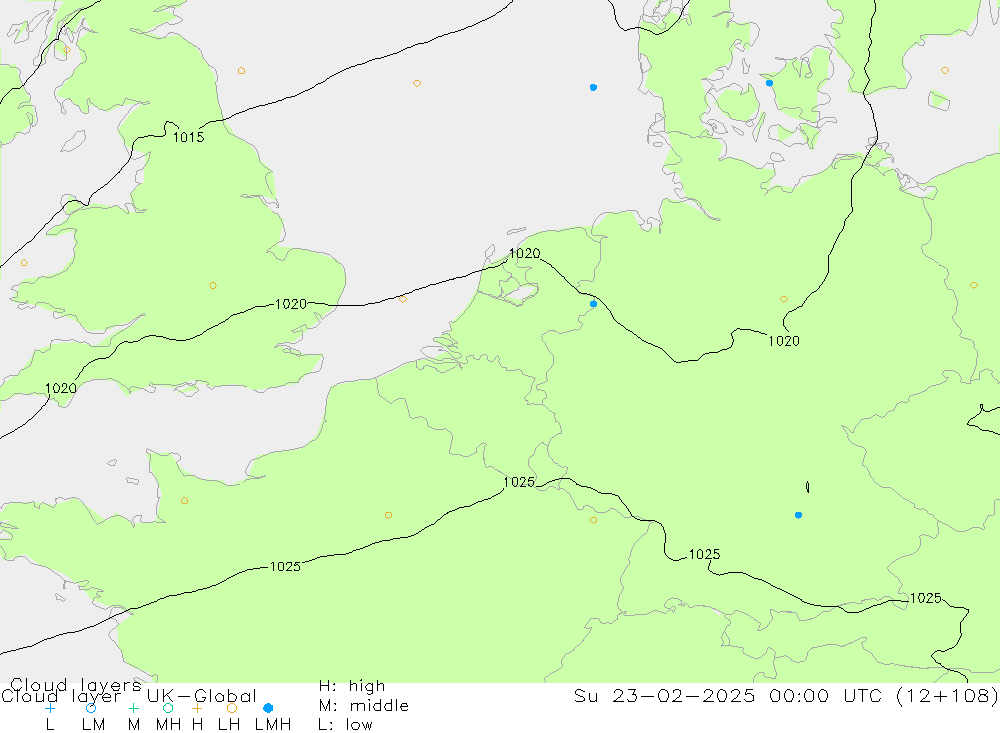Click the 1020 isobar label over central Germany

click(x=784, y=341)
